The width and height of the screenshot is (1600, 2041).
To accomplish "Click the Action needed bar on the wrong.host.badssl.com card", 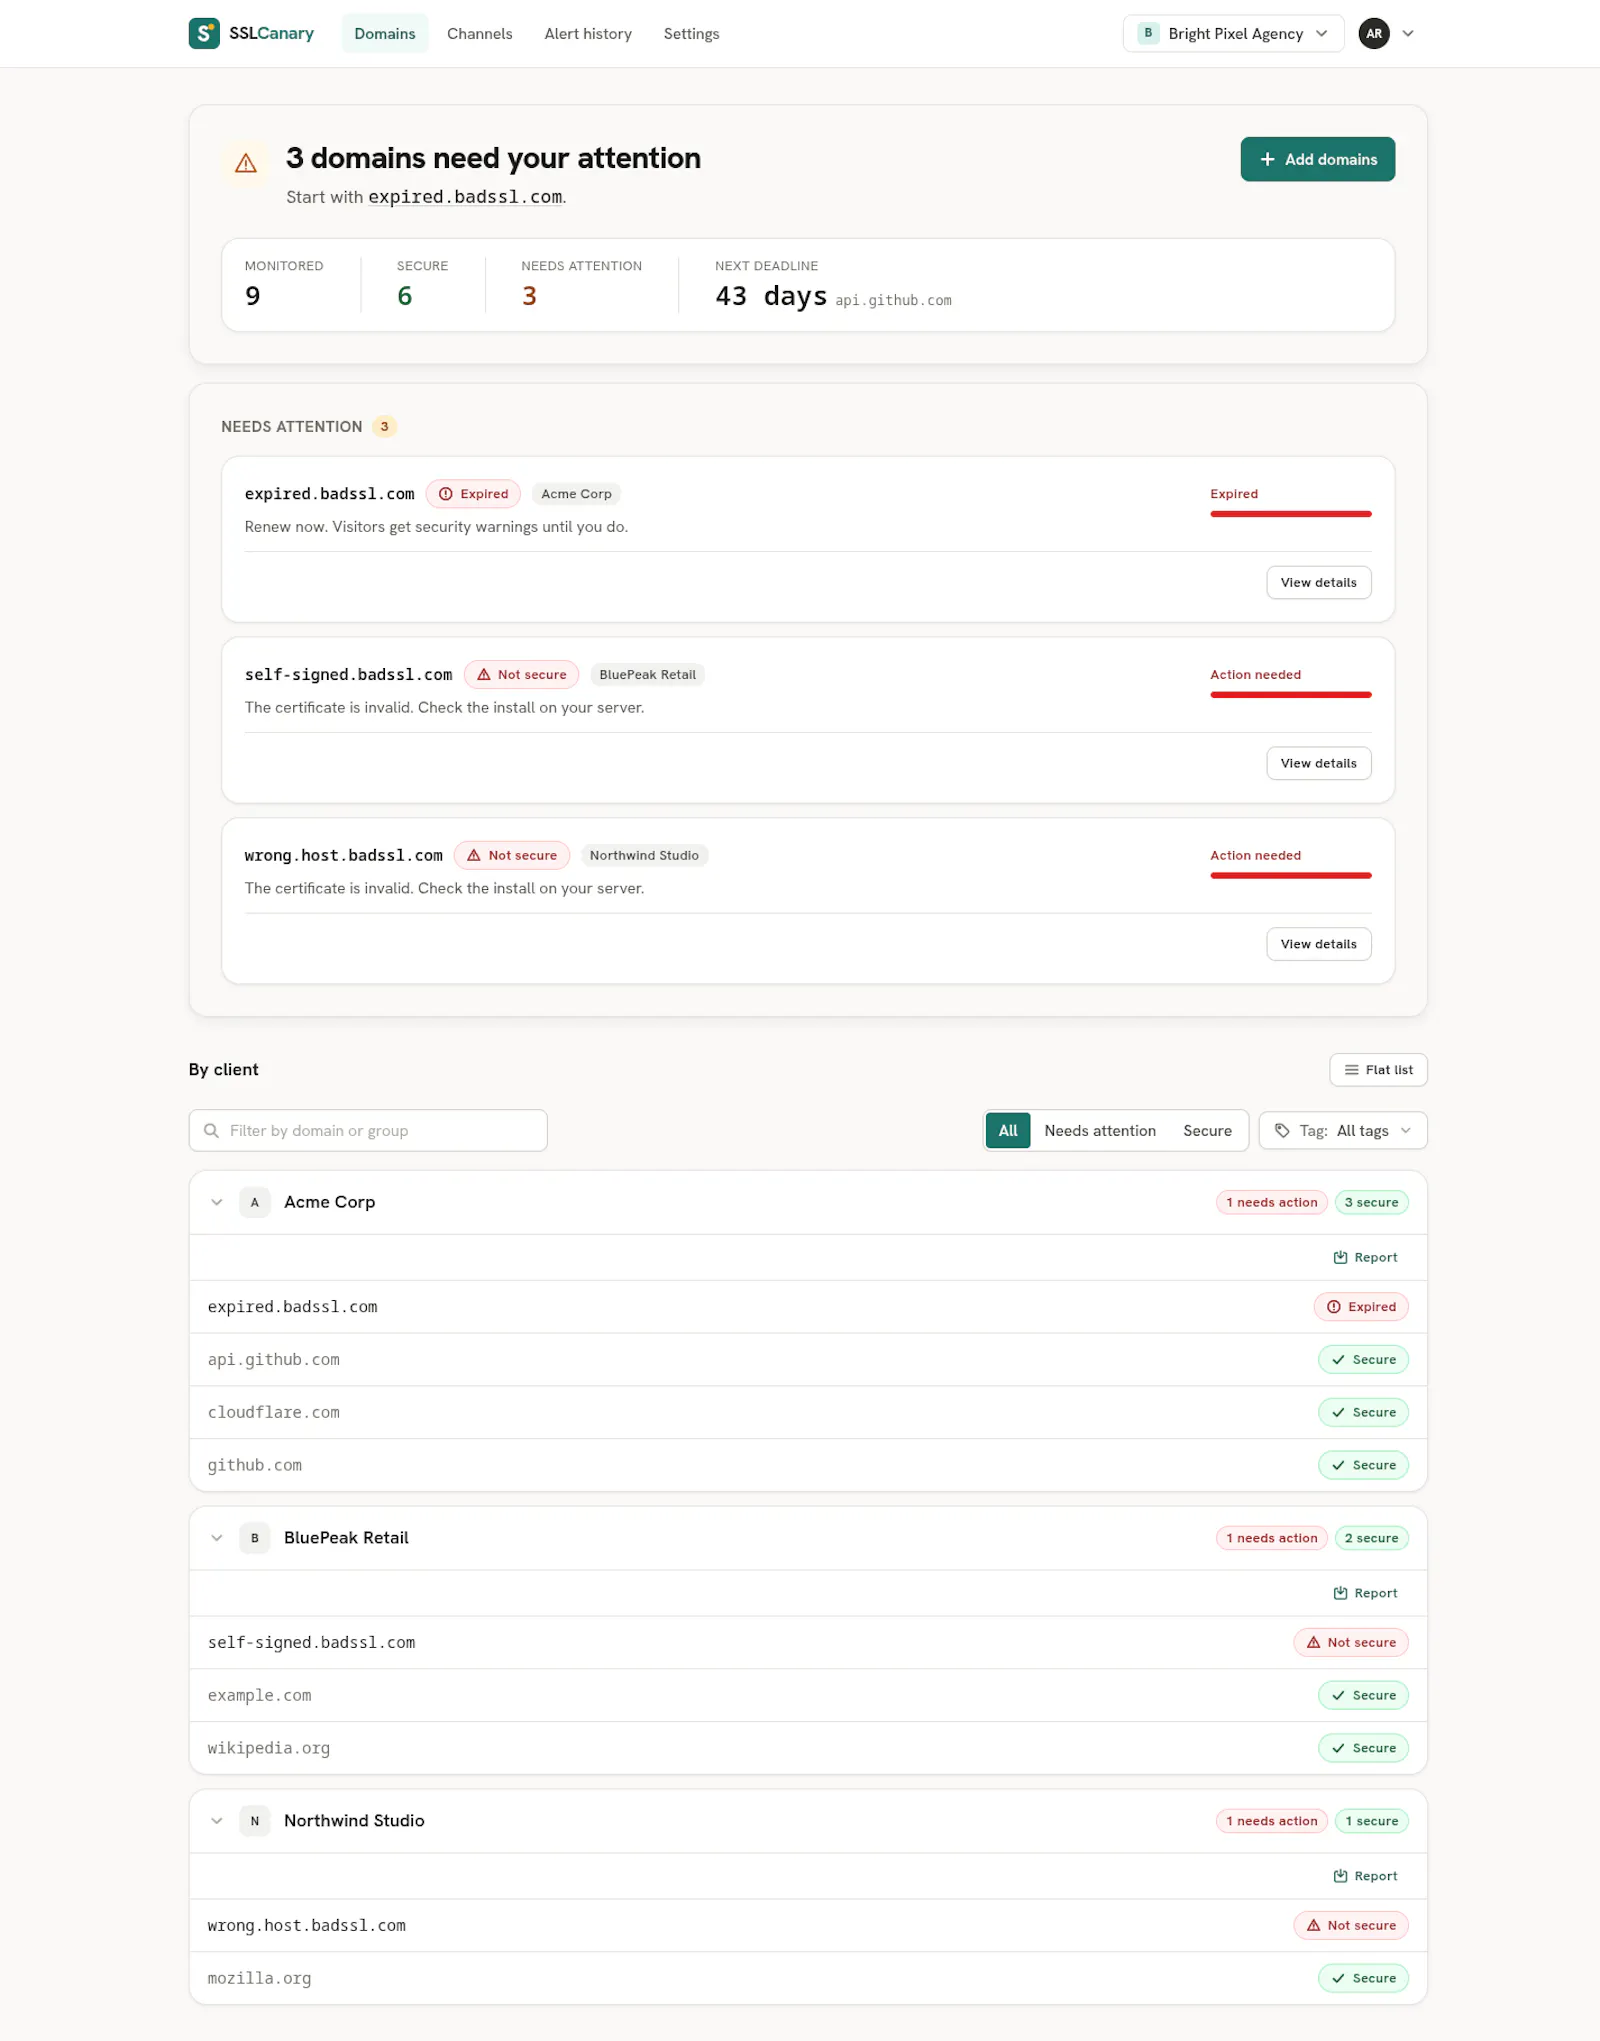I will click(1291, 876).
